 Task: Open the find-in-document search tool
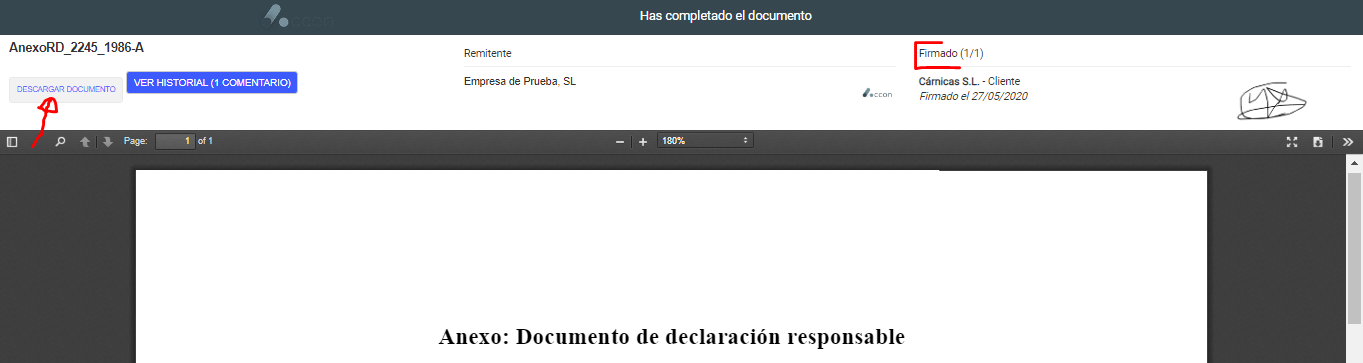tap(60, 142)
